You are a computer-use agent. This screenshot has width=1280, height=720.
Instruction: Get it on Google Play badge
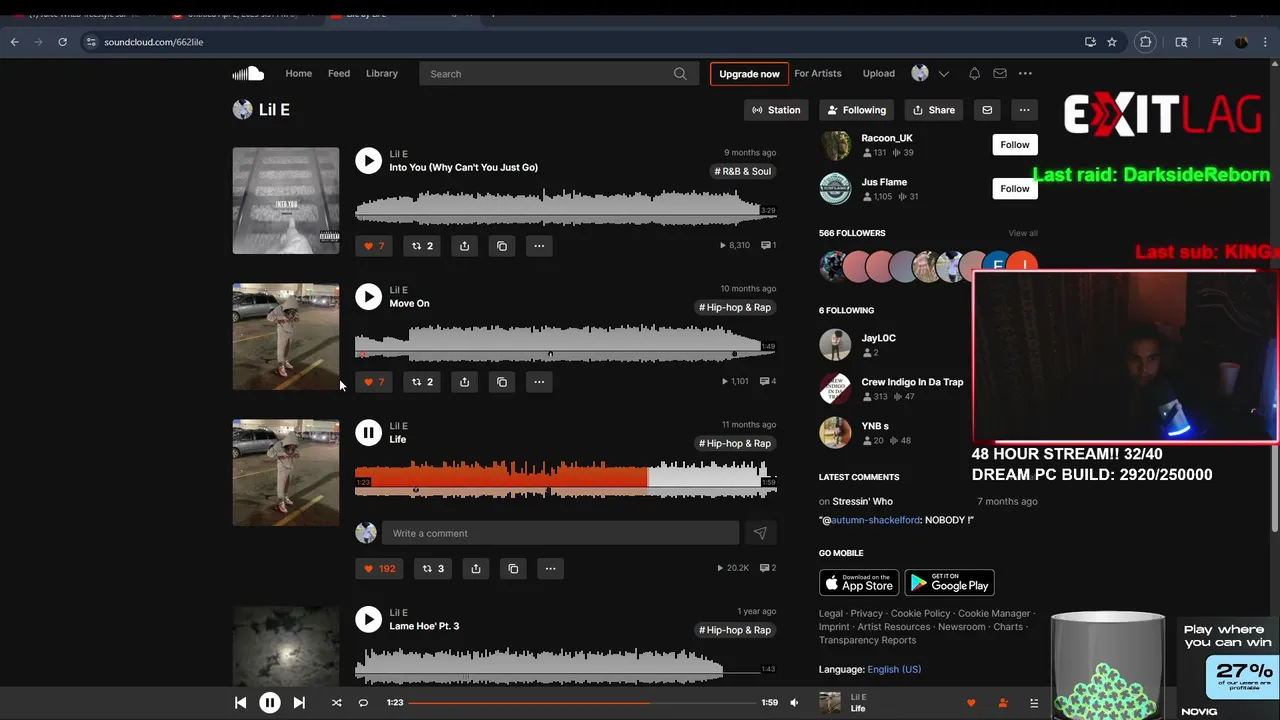(949, 583)
